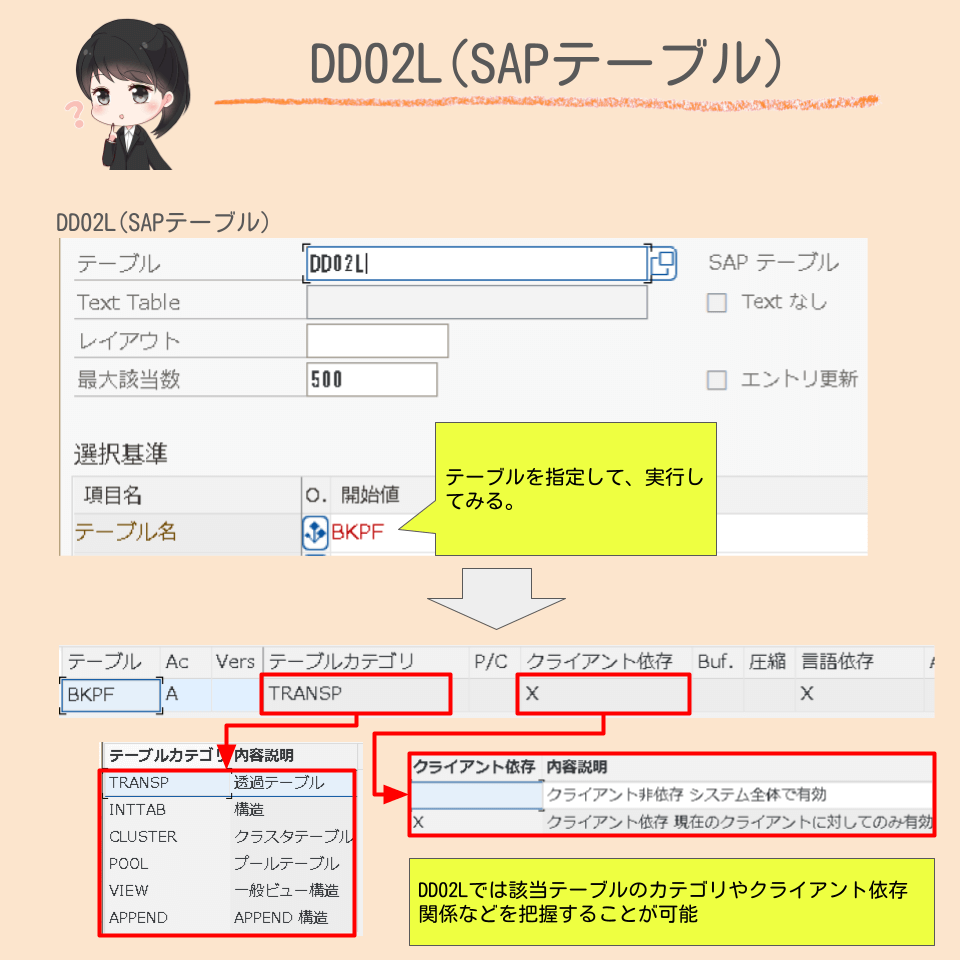Open multiple selection icon beside BKPF value
This screenshot has width=960, height=960.
314,531
